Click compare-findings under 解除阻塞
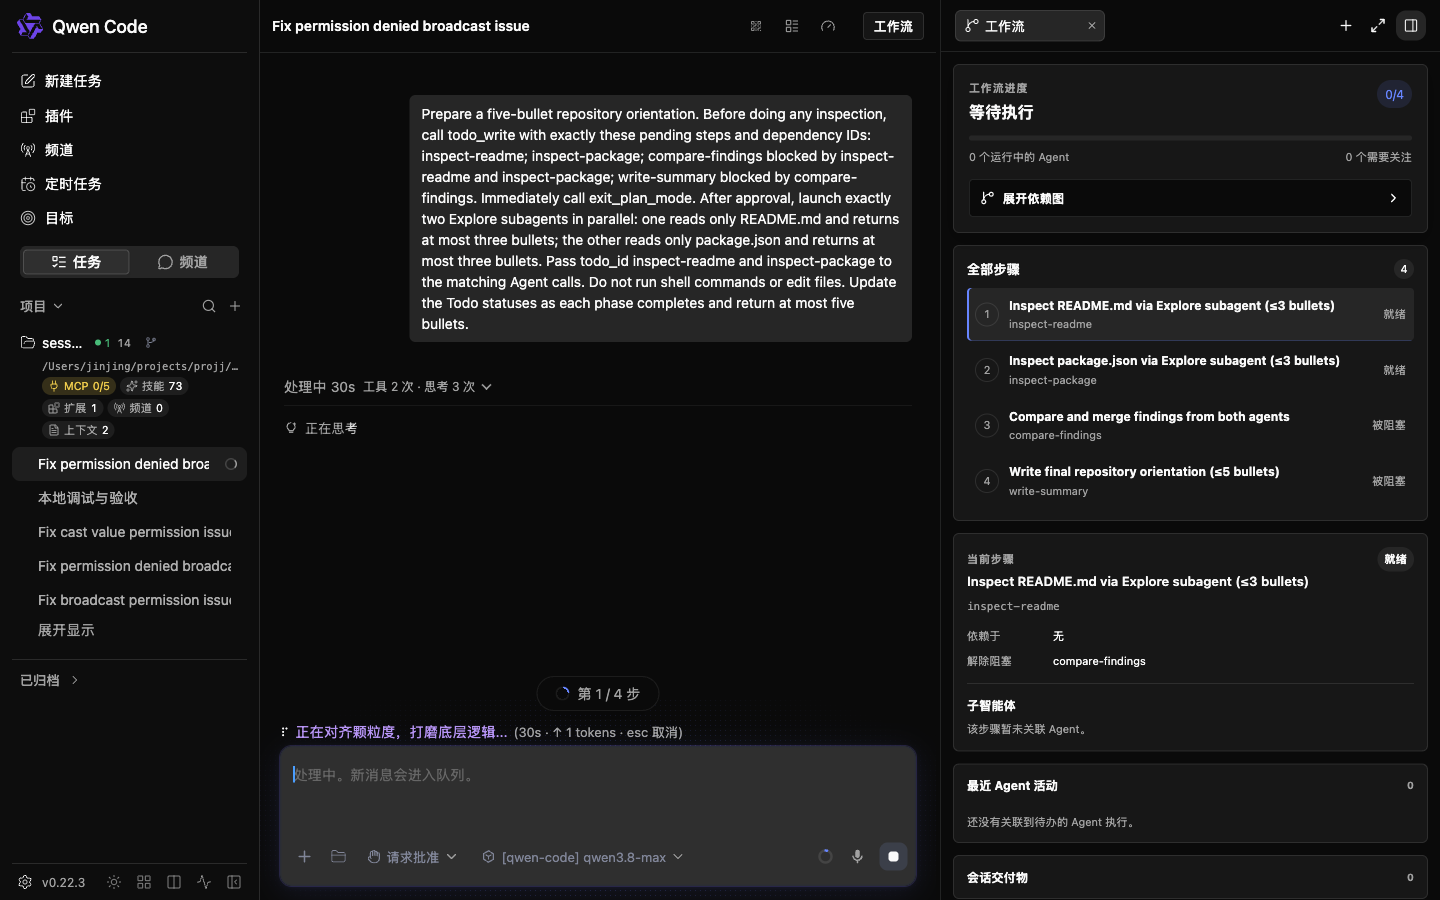Viewport: 1440px width, 900px height. pos(1099,661)
